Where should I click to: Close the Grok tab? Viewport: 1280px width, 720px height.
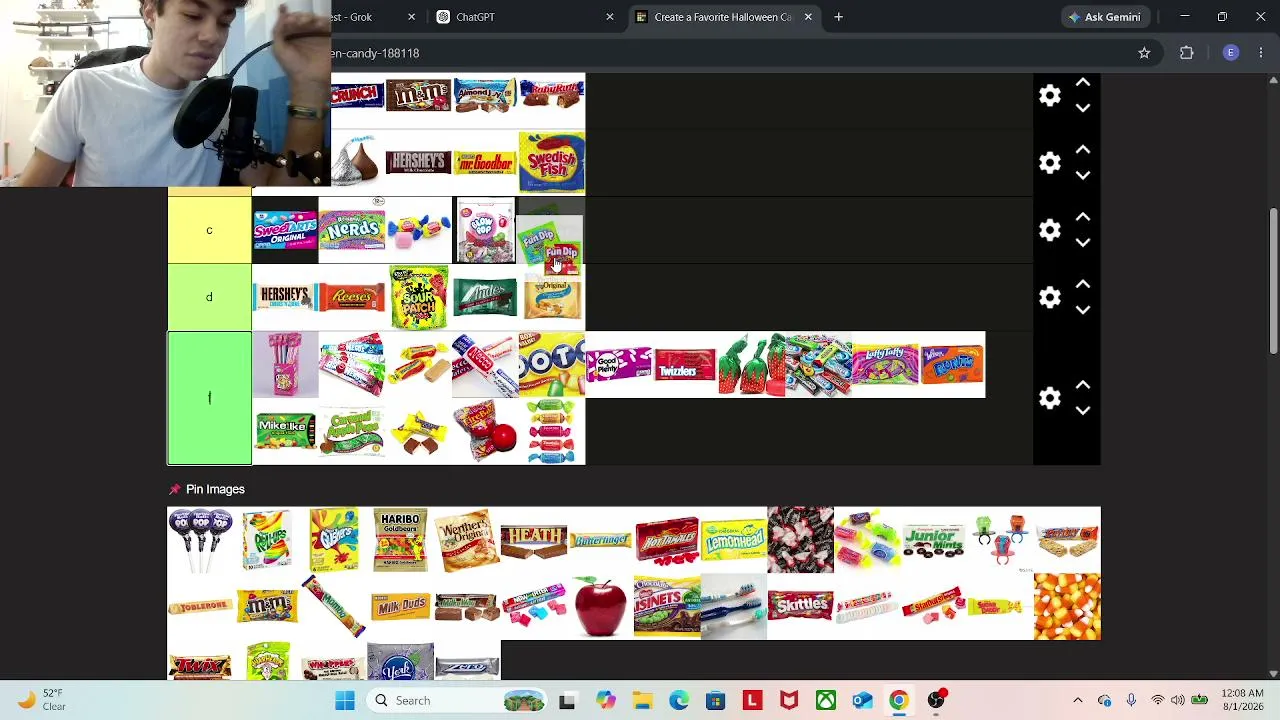coord(411,17)
